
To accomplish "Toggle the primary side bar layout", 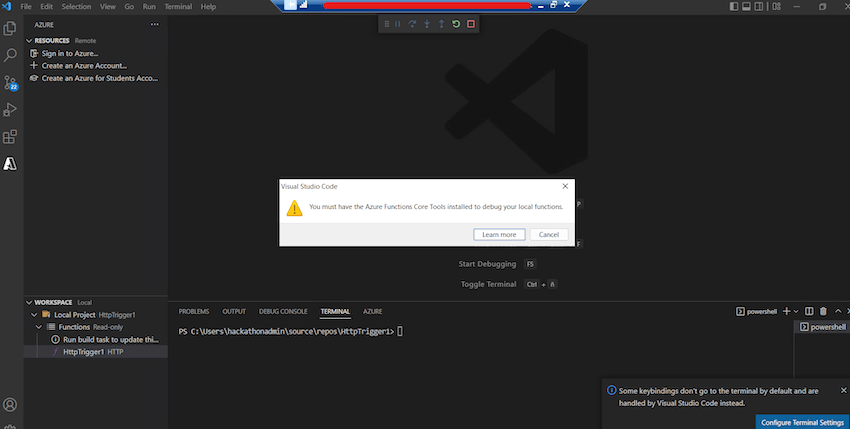I will (x=734, y=6).
